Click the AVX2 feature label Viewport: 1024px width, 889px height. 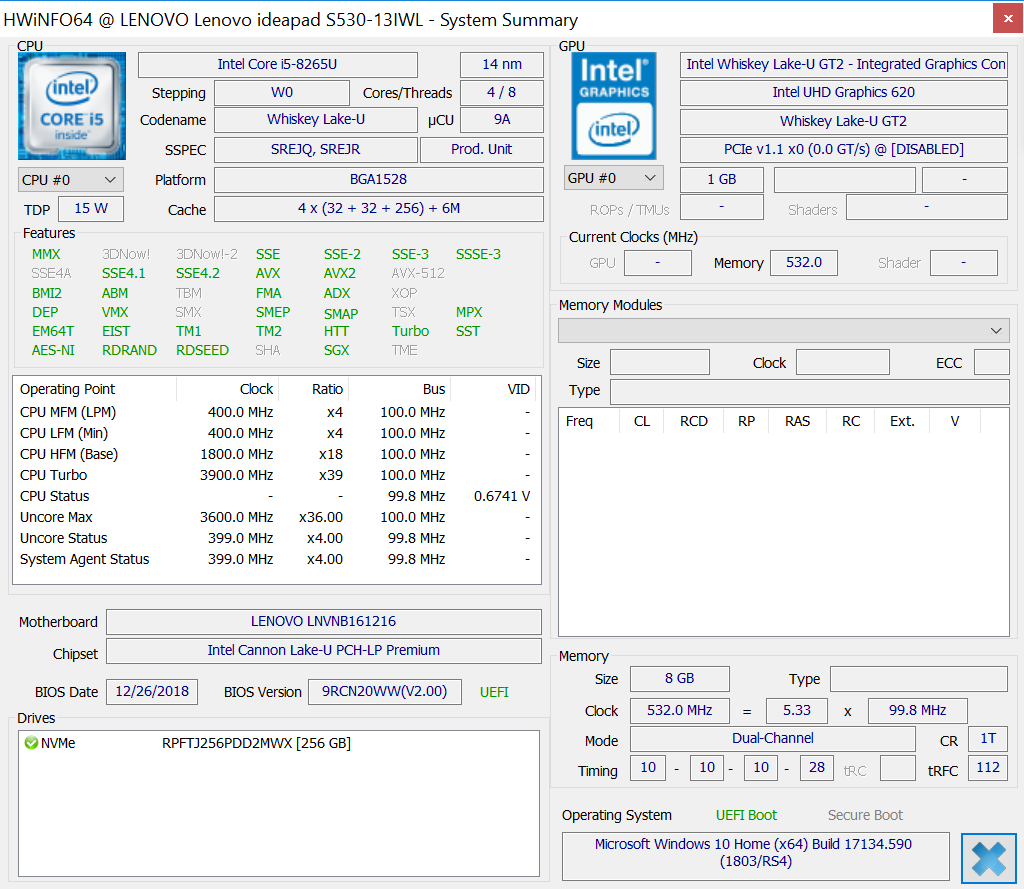pos(340,274)
